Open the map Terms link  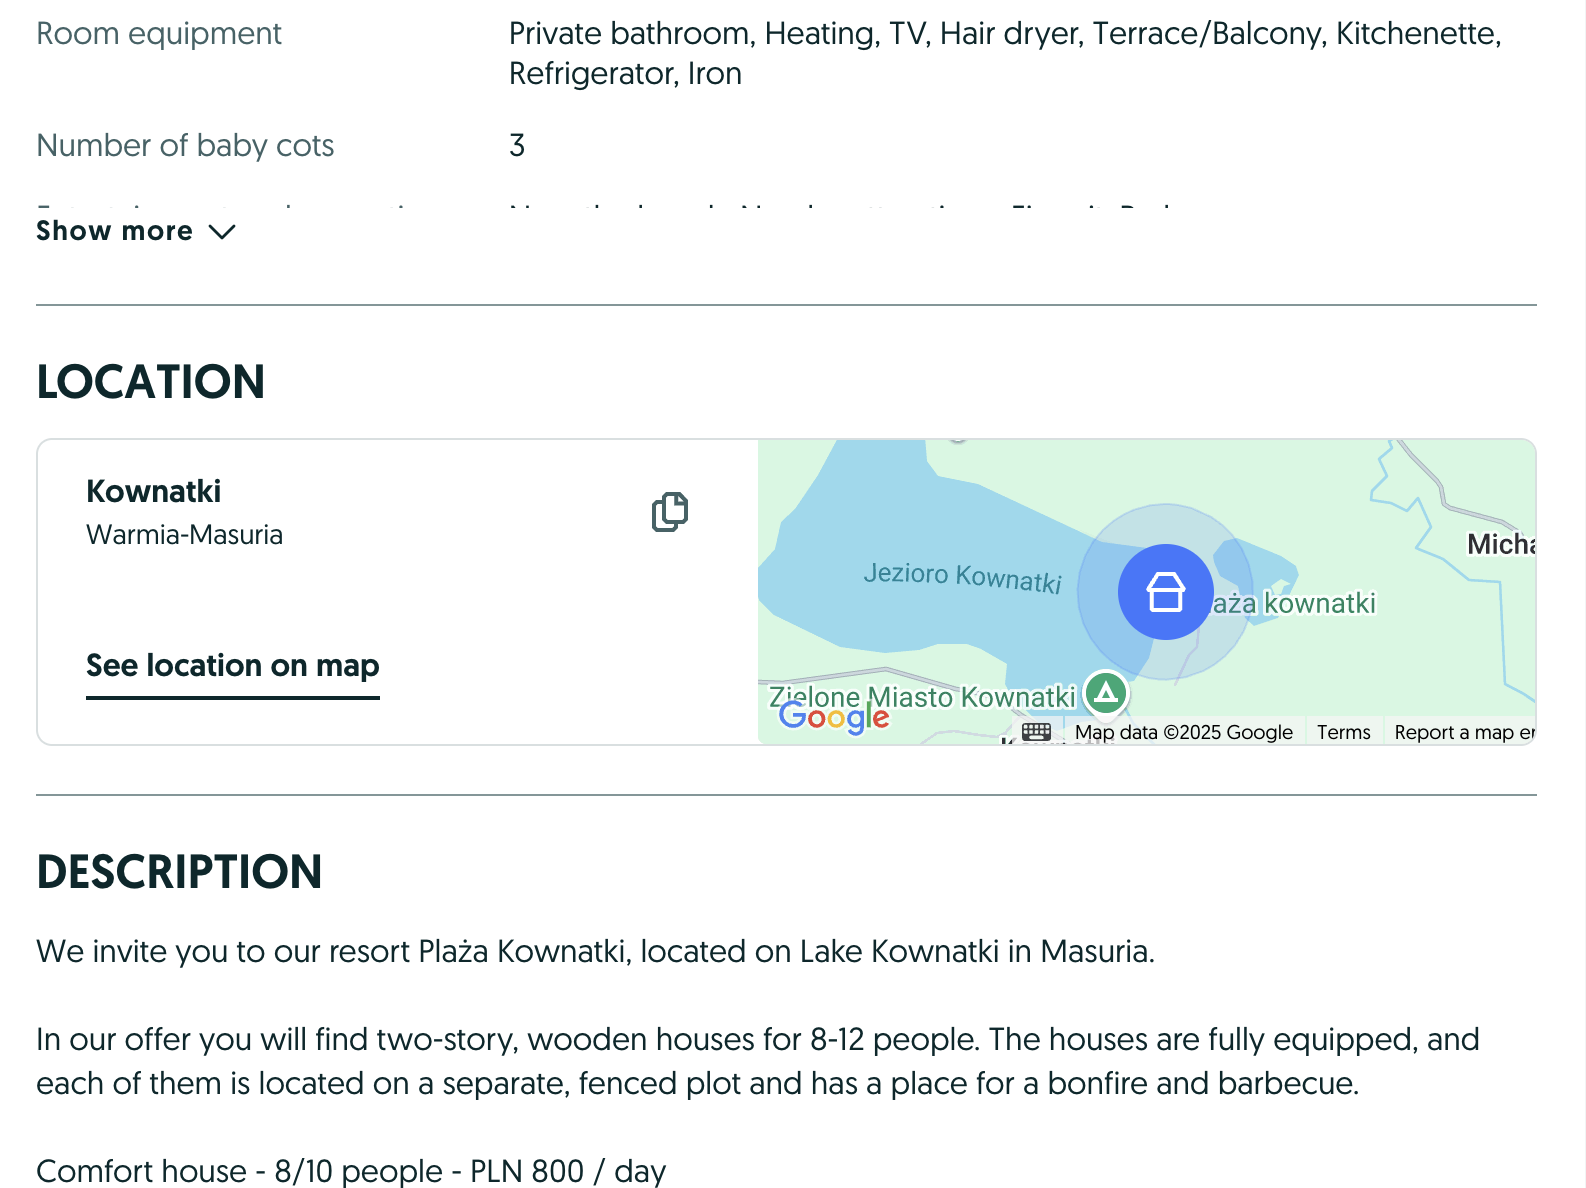(x=1343, y=732)
